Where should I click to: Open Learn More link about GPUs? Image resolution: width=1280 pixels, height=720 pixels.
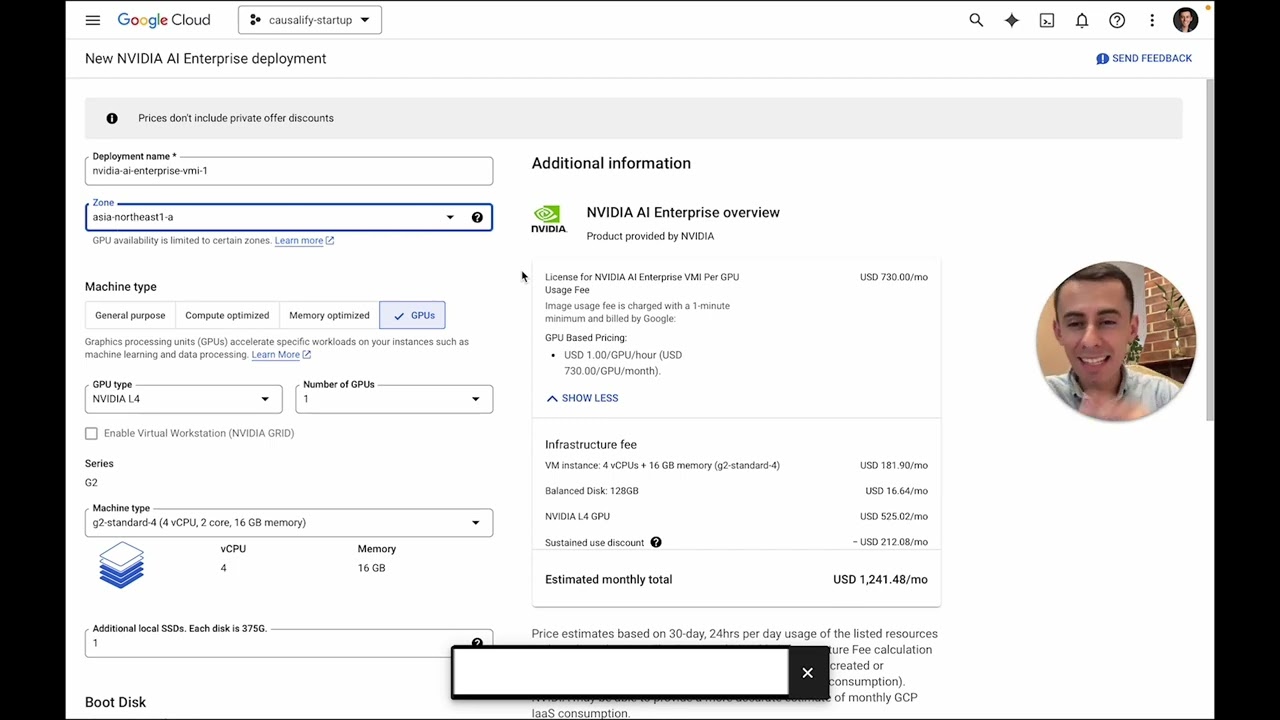click(x=281, y=354)
